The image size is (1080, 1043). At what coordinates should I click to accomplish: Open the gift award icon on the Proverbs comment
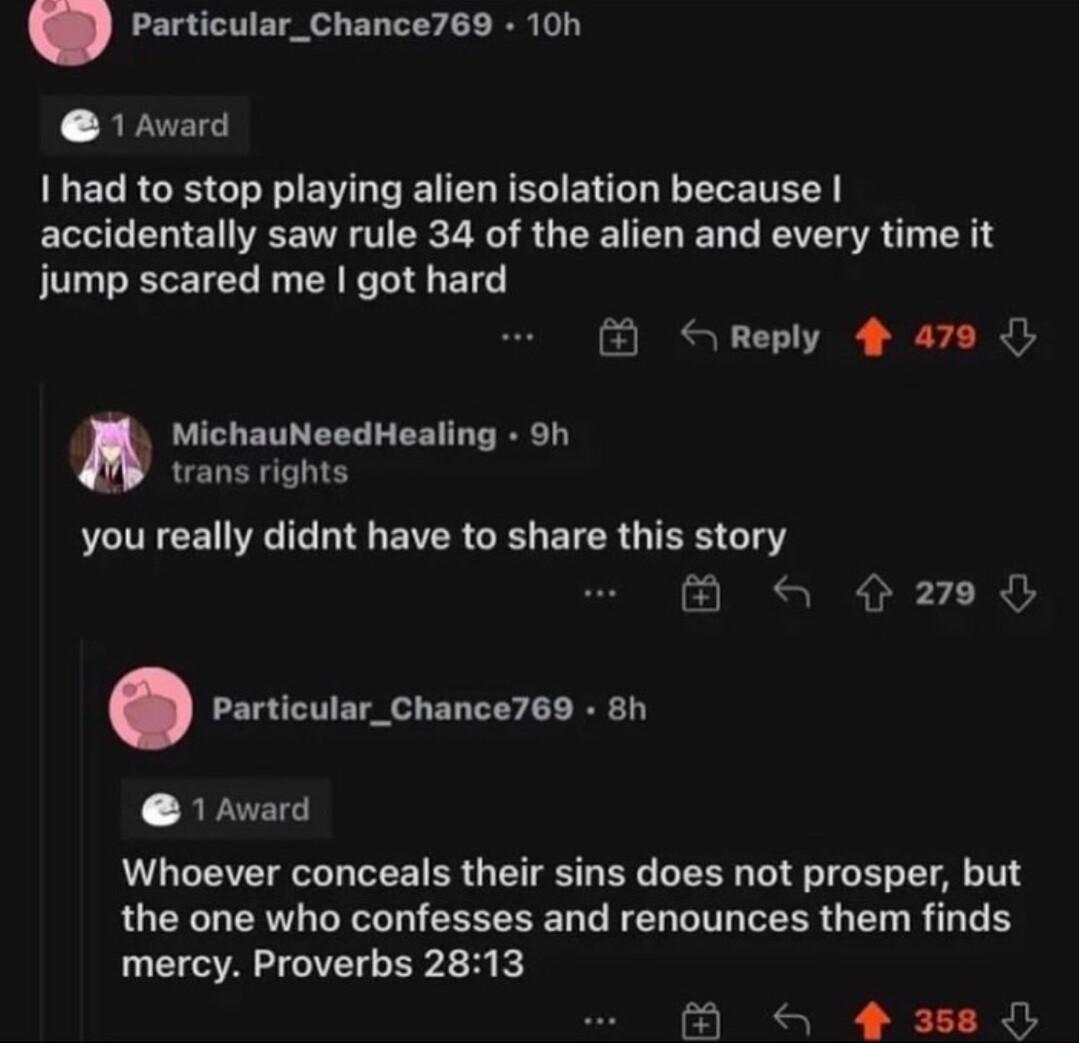tap(700, 1017)
